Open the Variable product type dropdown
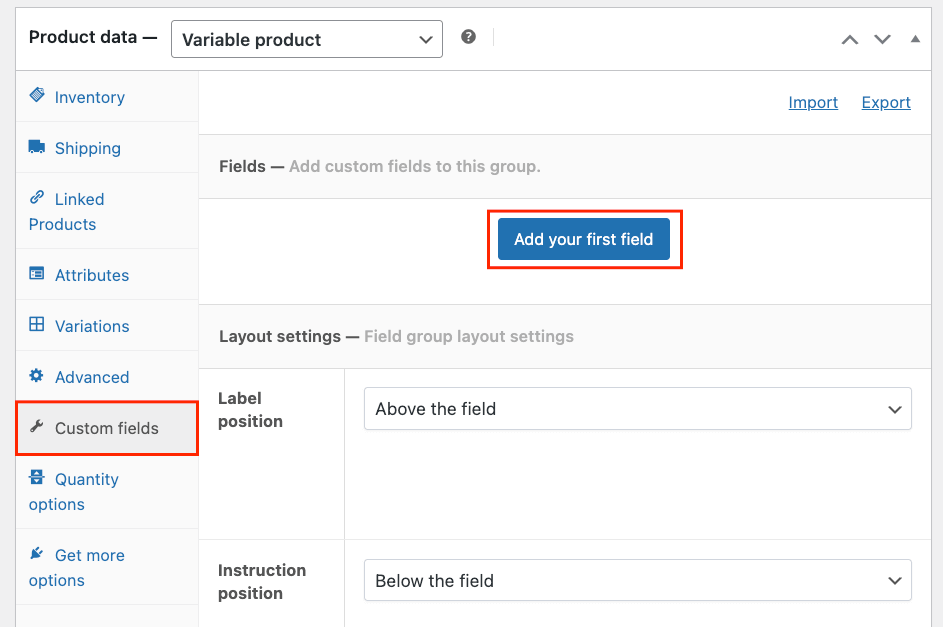Image resolution: width=943 pixels, height=627 pixels. click(x=307, y=39)
